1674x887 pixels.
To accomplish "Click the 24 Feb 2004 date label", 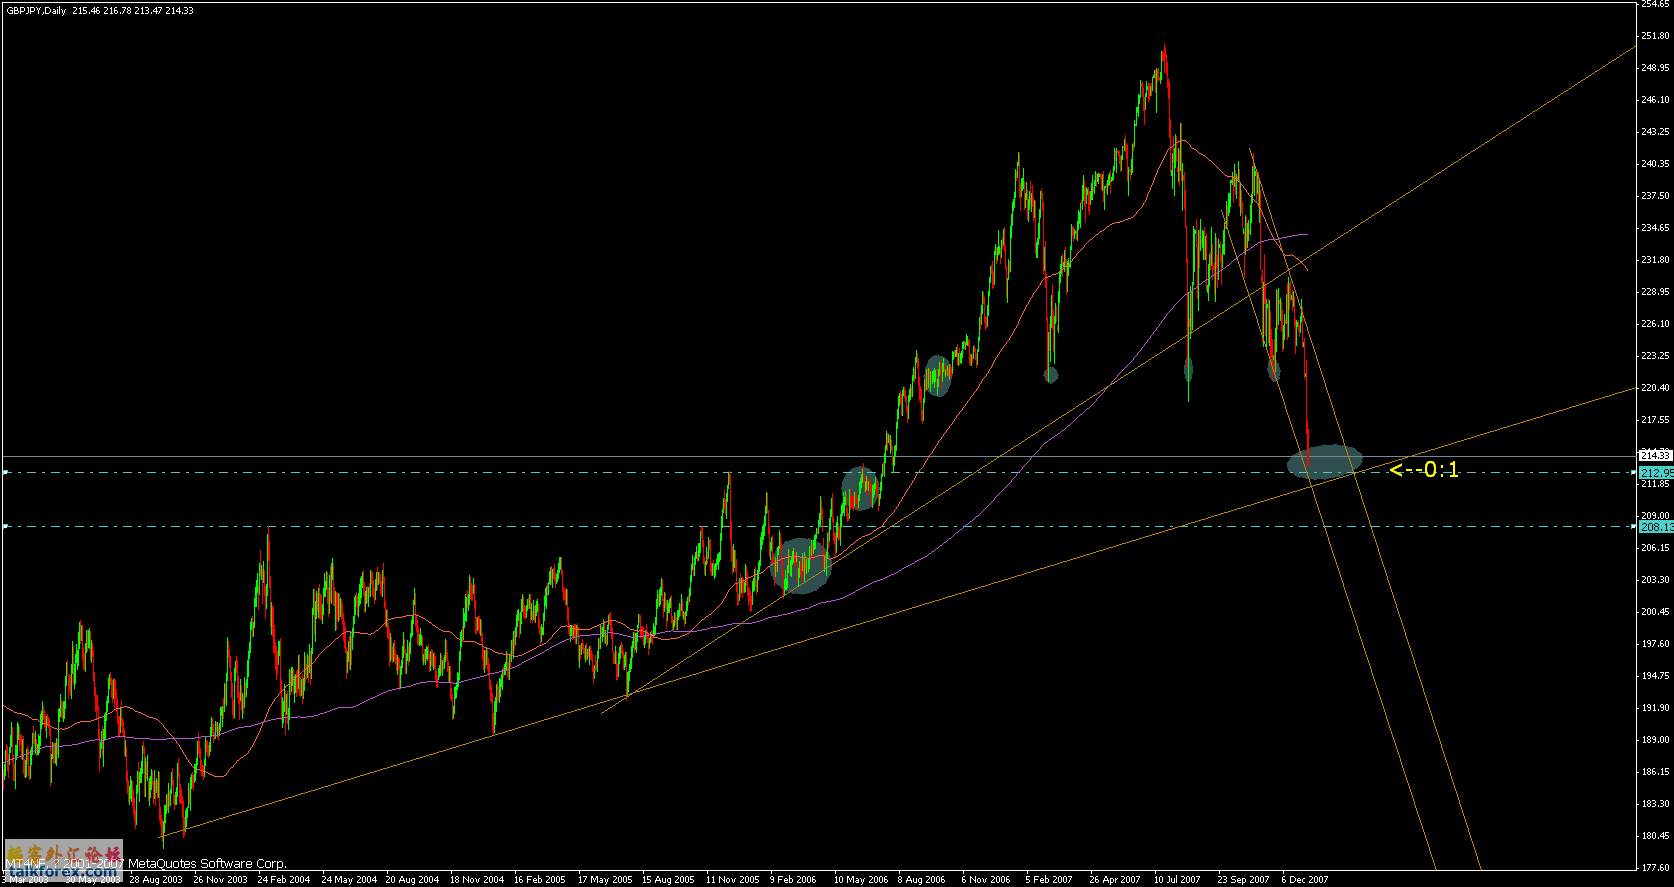I will point(284,880).
